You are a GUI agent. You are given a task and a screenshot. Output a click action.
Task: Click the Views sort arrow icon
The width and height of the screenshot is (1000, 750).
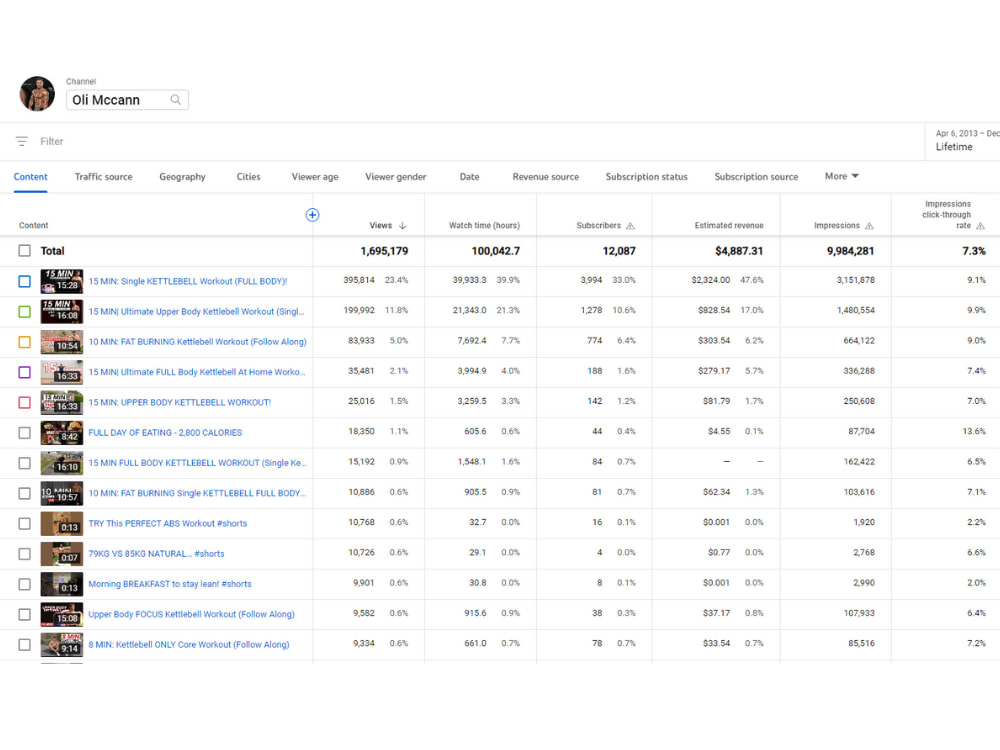(402, 226)
